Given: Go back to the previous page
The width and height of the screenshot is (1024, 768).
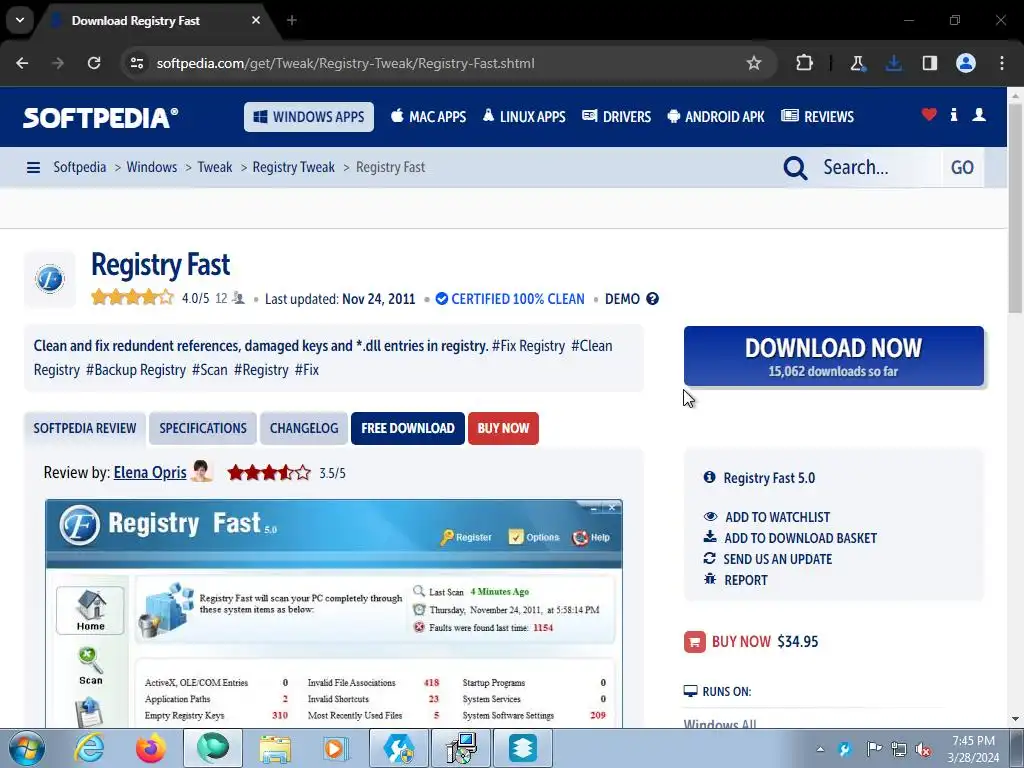Looking at the screenshot, I should (x=22, y=63).
